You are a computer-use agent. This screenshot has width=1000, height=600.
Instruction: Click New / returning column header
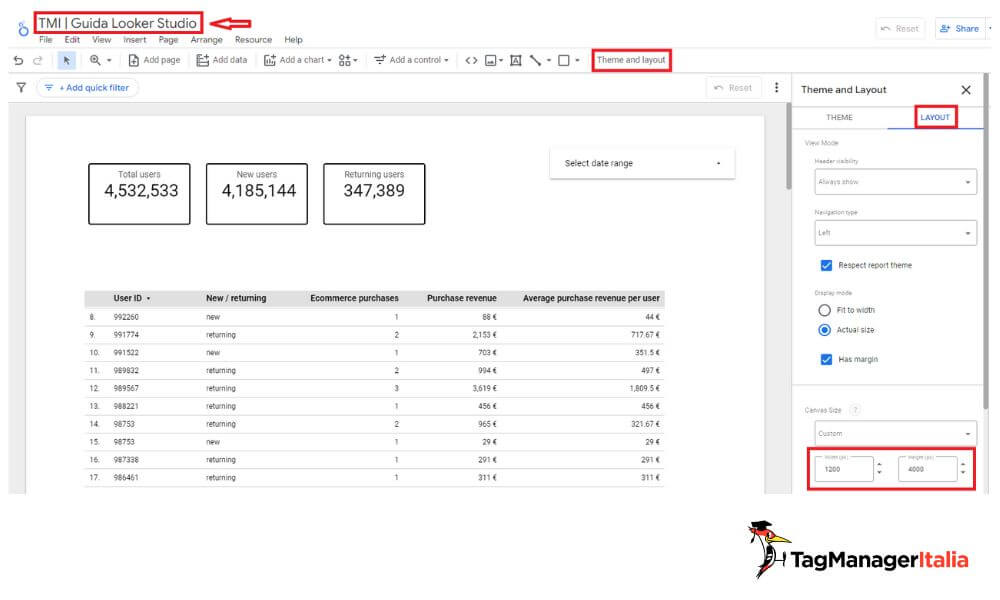point(236,298)
